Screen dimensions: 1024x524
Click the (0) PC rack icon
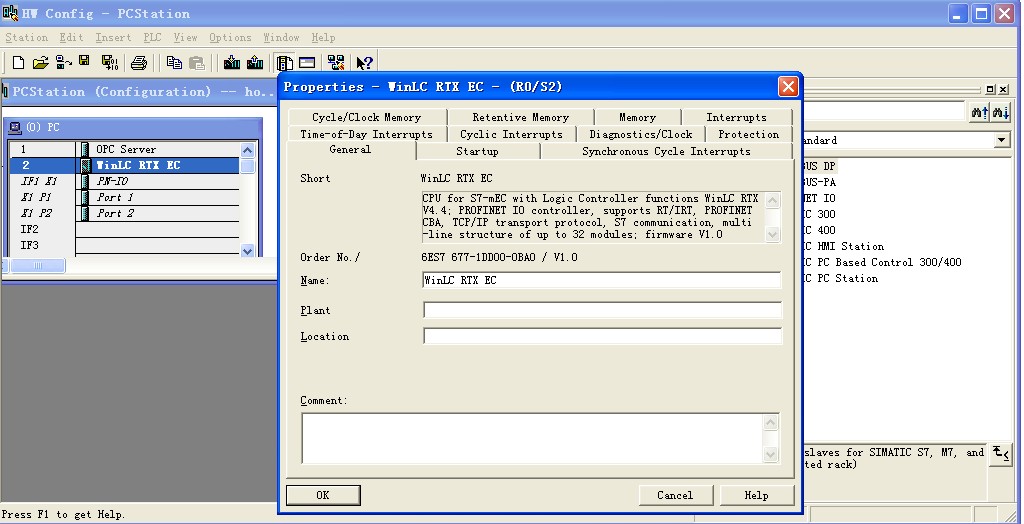[x=15, y=127]
